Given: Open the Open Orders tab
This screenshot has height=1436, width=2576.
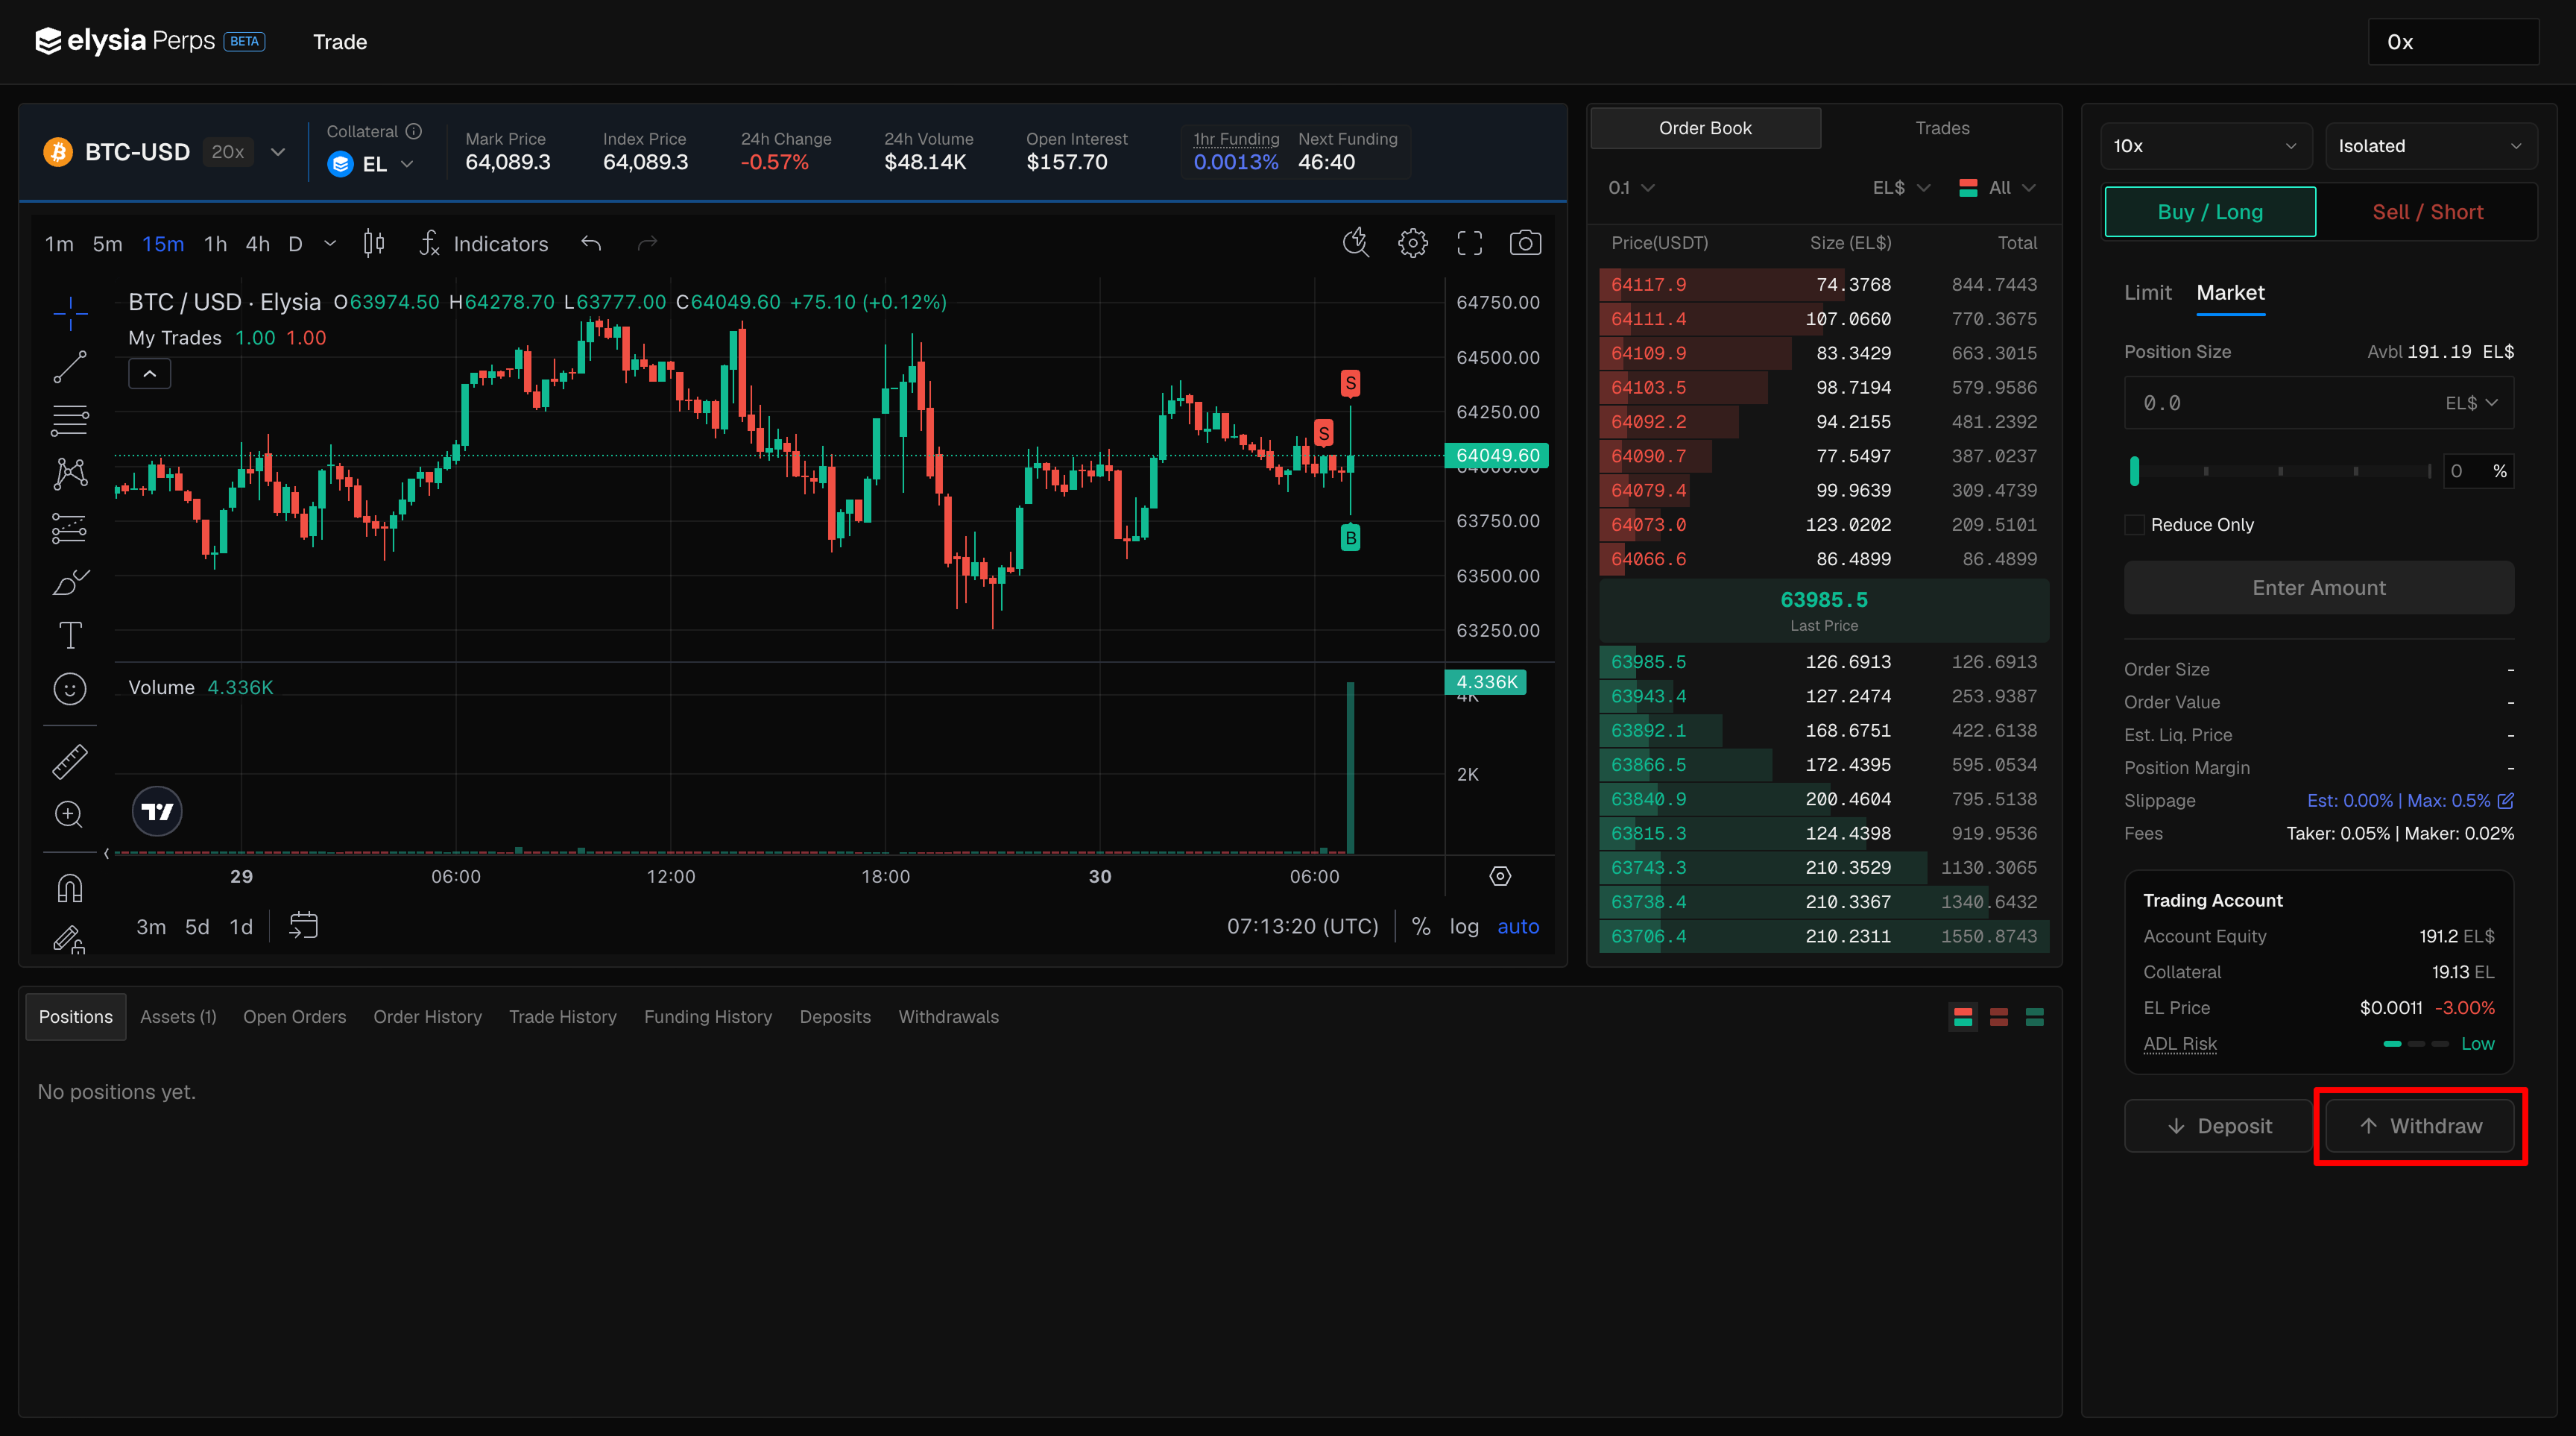Looking at the screenshot, I should (x=294, y=1017).
